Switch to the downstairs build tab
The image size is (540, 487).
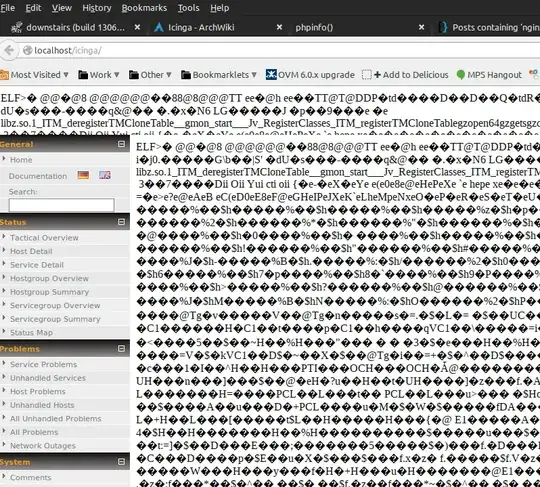75,27
